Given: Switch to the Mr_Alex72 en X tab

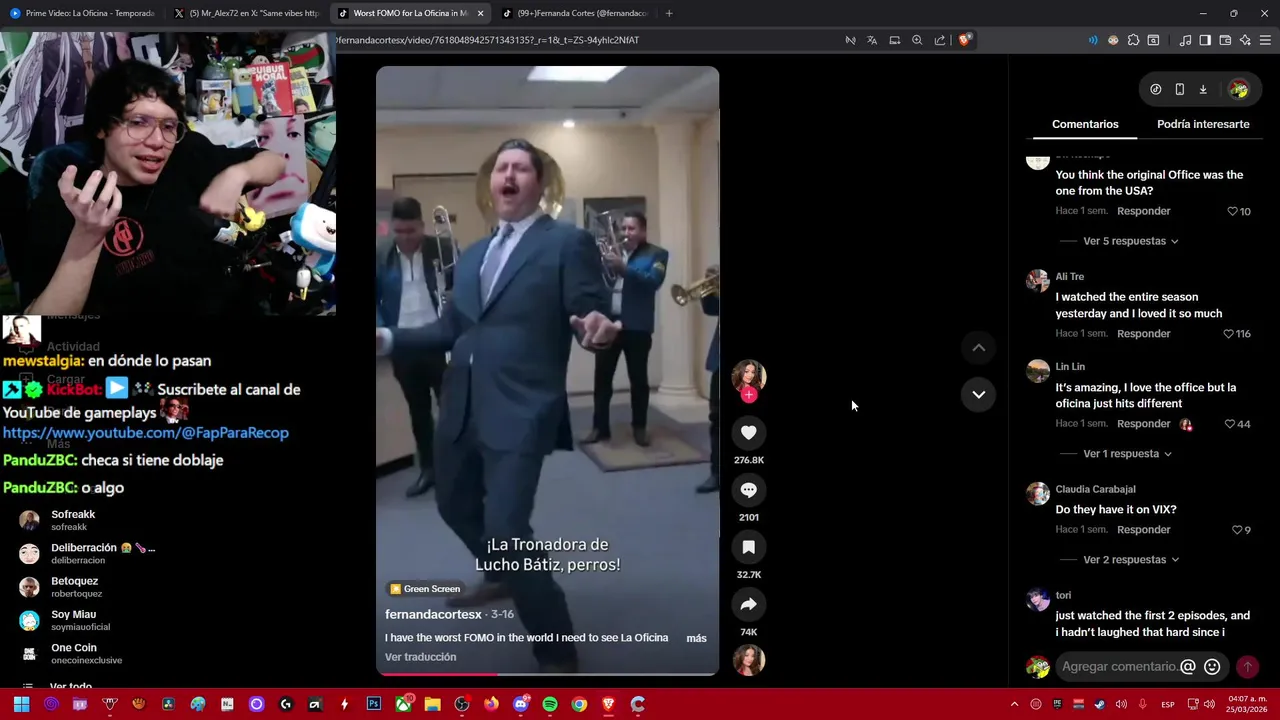Looking at the screenshot, I should [x=246, y=13].
